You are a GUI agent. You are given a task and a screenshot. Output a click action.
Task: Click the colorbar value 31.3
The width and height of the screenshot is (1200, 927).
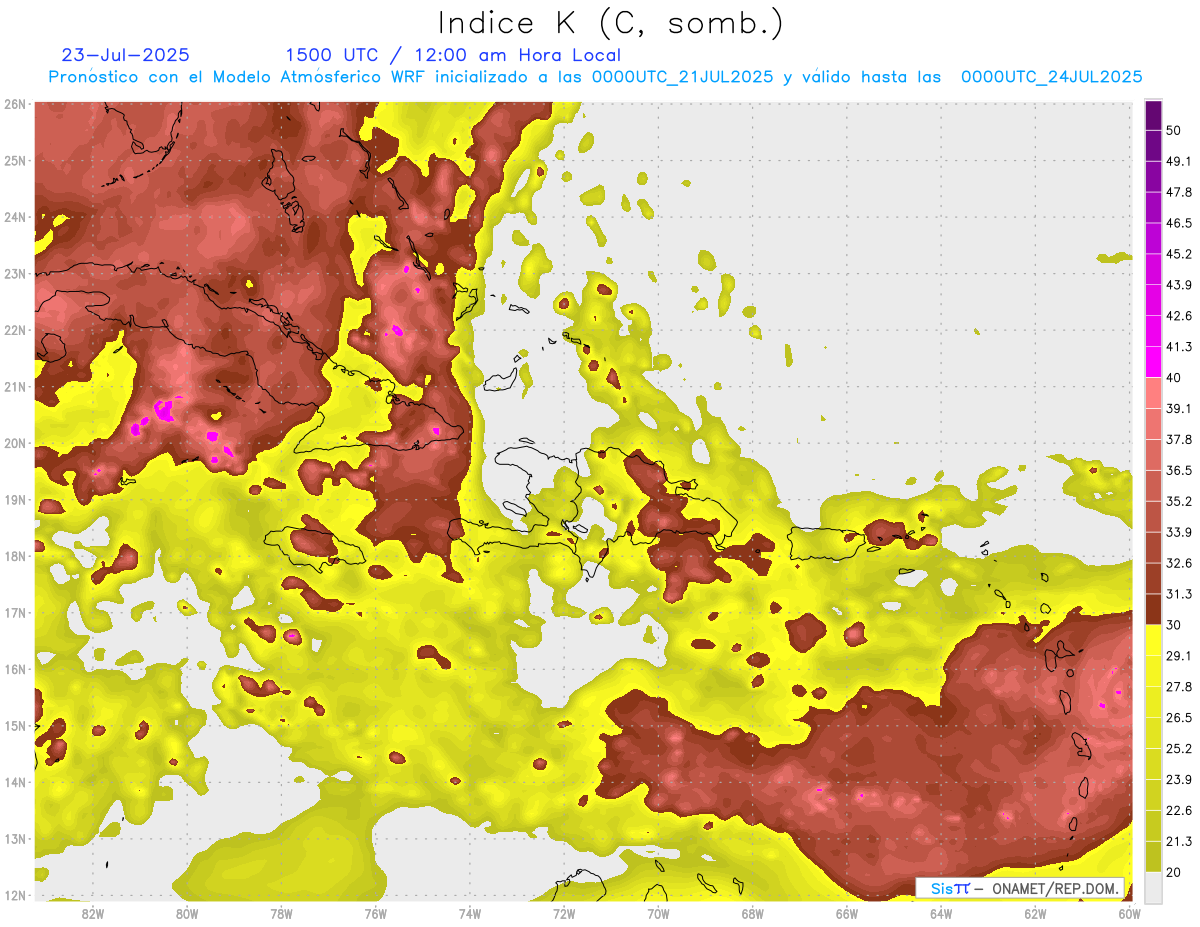point(1179,594)
